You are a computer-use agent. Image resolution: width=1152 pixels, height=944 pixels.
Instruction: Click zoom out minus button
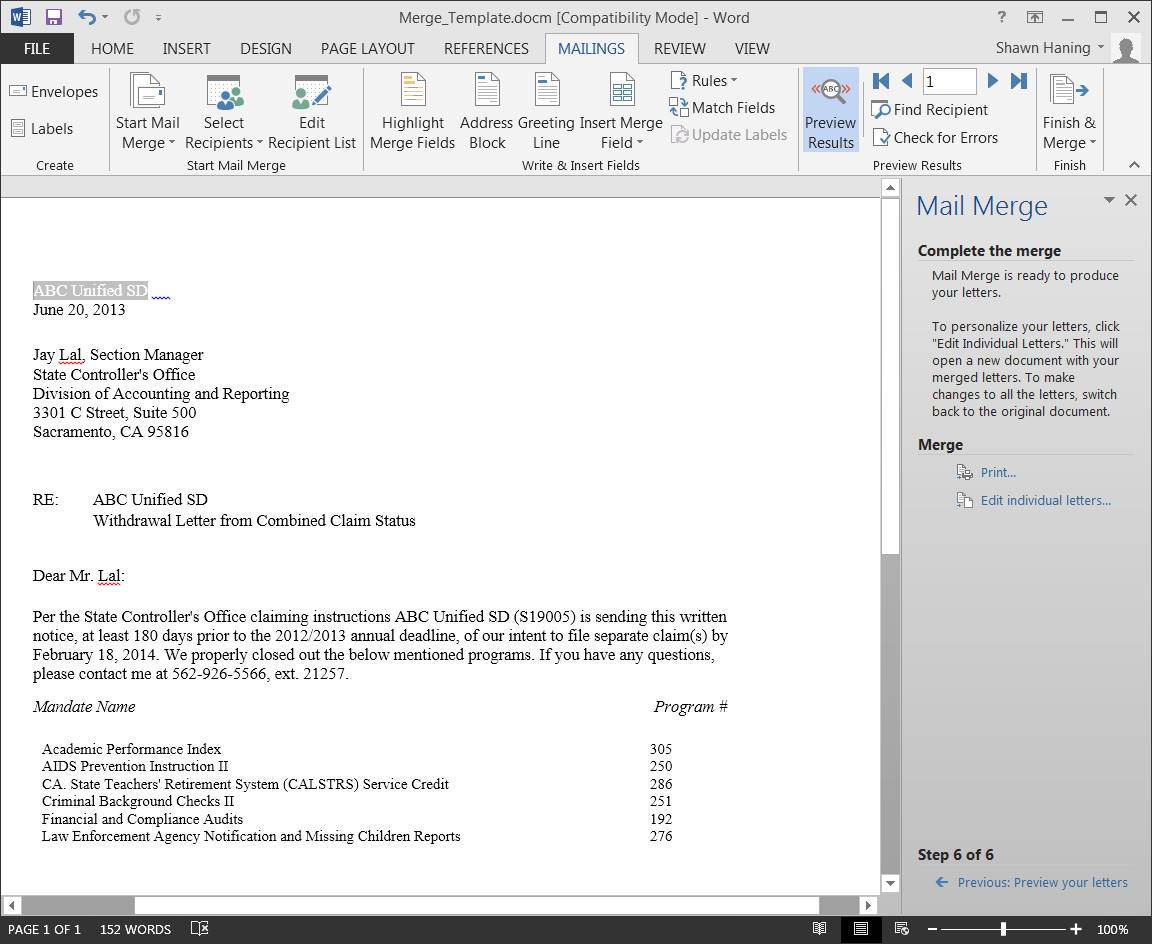pos(932,929)
